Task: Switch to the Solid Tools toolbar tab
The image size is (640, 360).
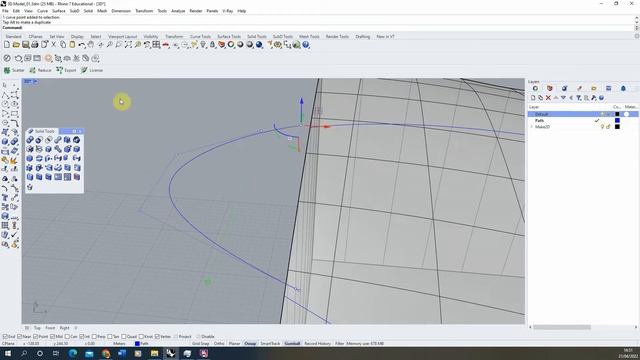Action: click(x=257, y=37)
